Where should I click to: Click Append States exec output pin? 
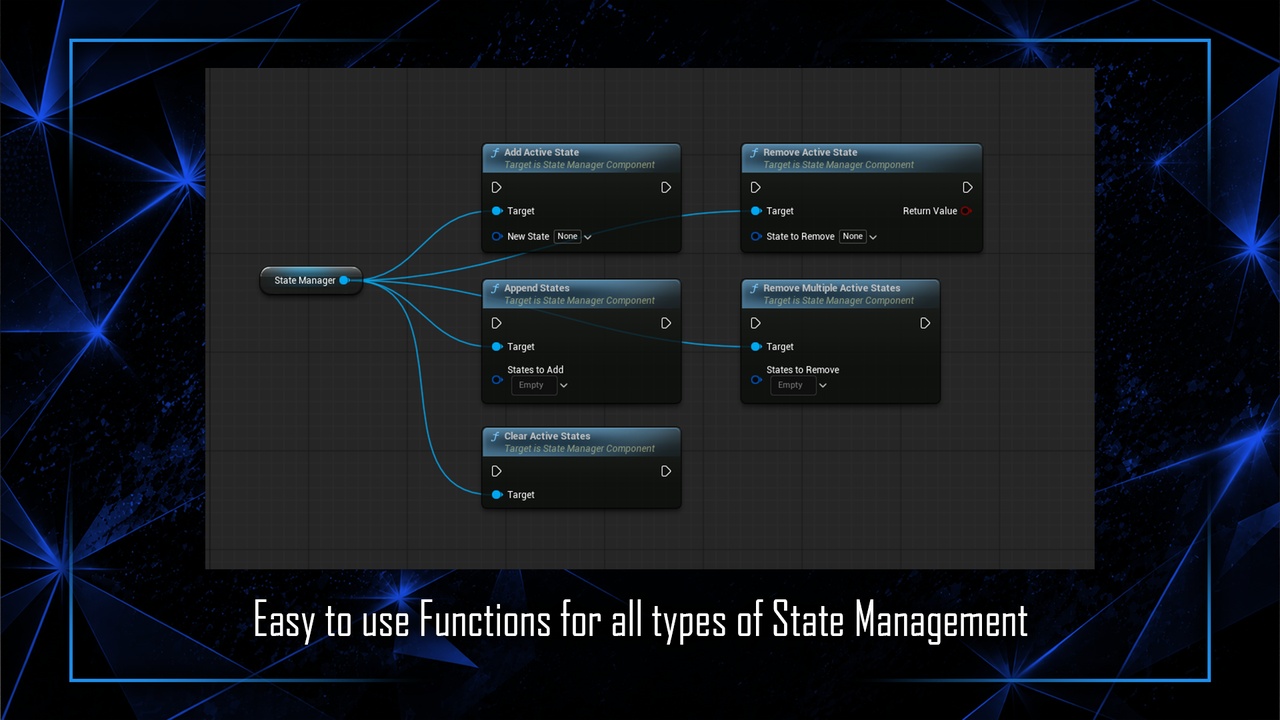pyautogui.click(x=666, y=323)
